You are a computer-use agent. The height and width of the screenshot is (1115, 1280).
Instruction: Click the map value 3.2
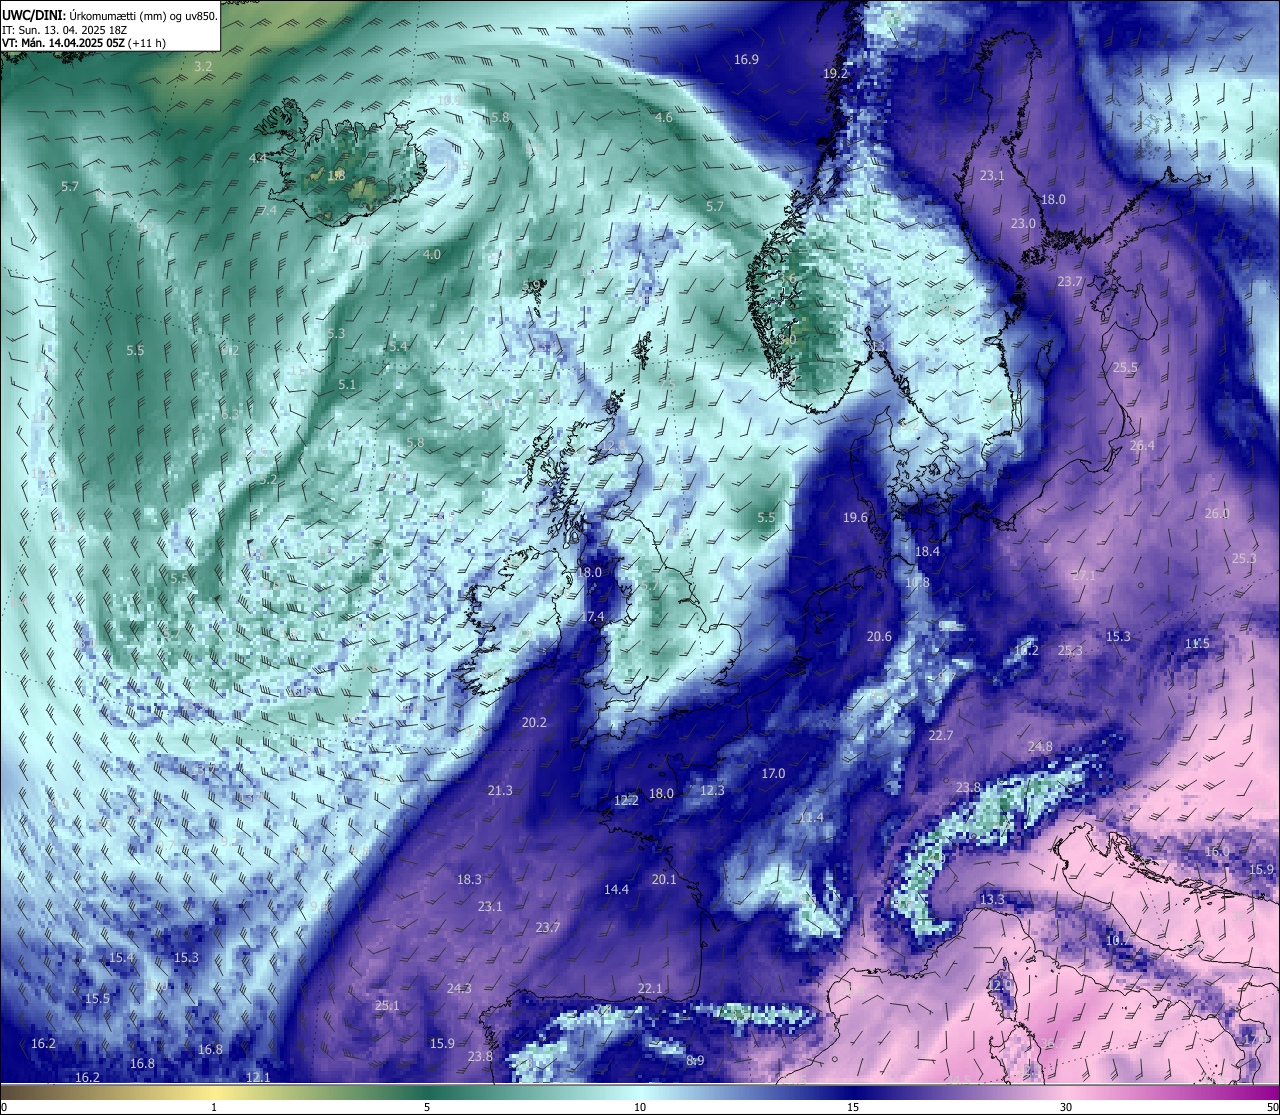tap(203, 67)
